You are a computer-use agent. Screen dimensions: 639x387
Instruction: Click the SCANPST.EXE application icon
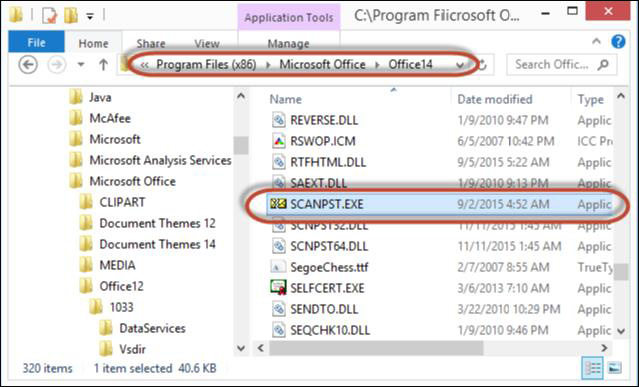coord(278,203)
